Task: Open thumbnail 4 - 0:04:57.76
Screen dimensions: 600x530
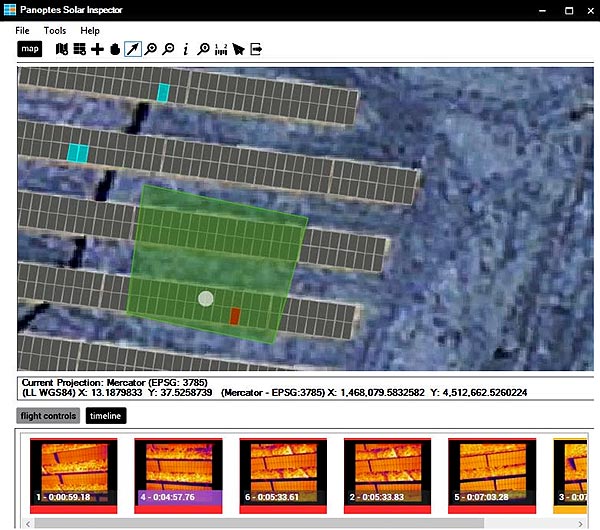Action: (178, 476)
